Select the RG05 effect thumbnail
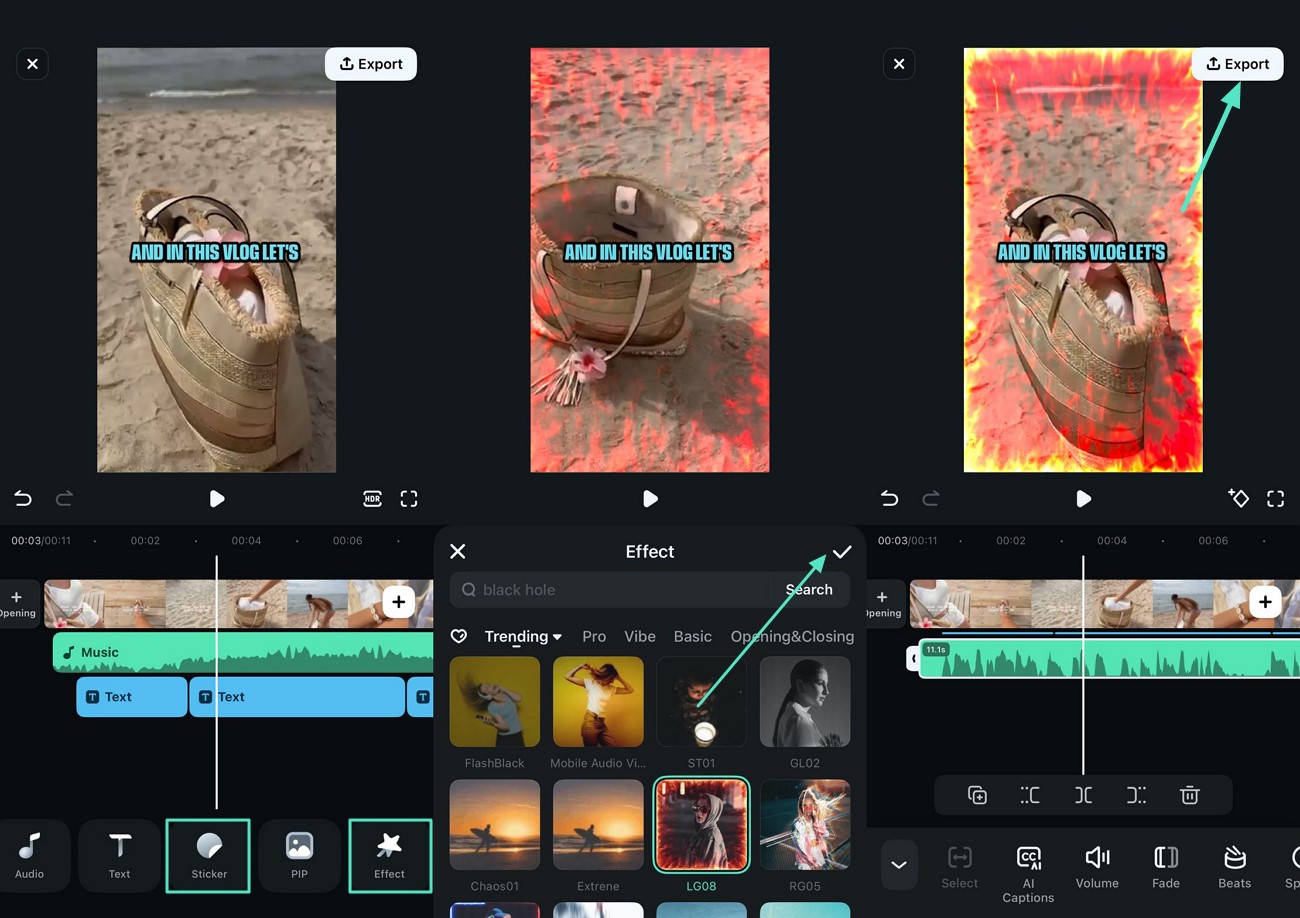The image size is (1300, 918). [805, 825]
